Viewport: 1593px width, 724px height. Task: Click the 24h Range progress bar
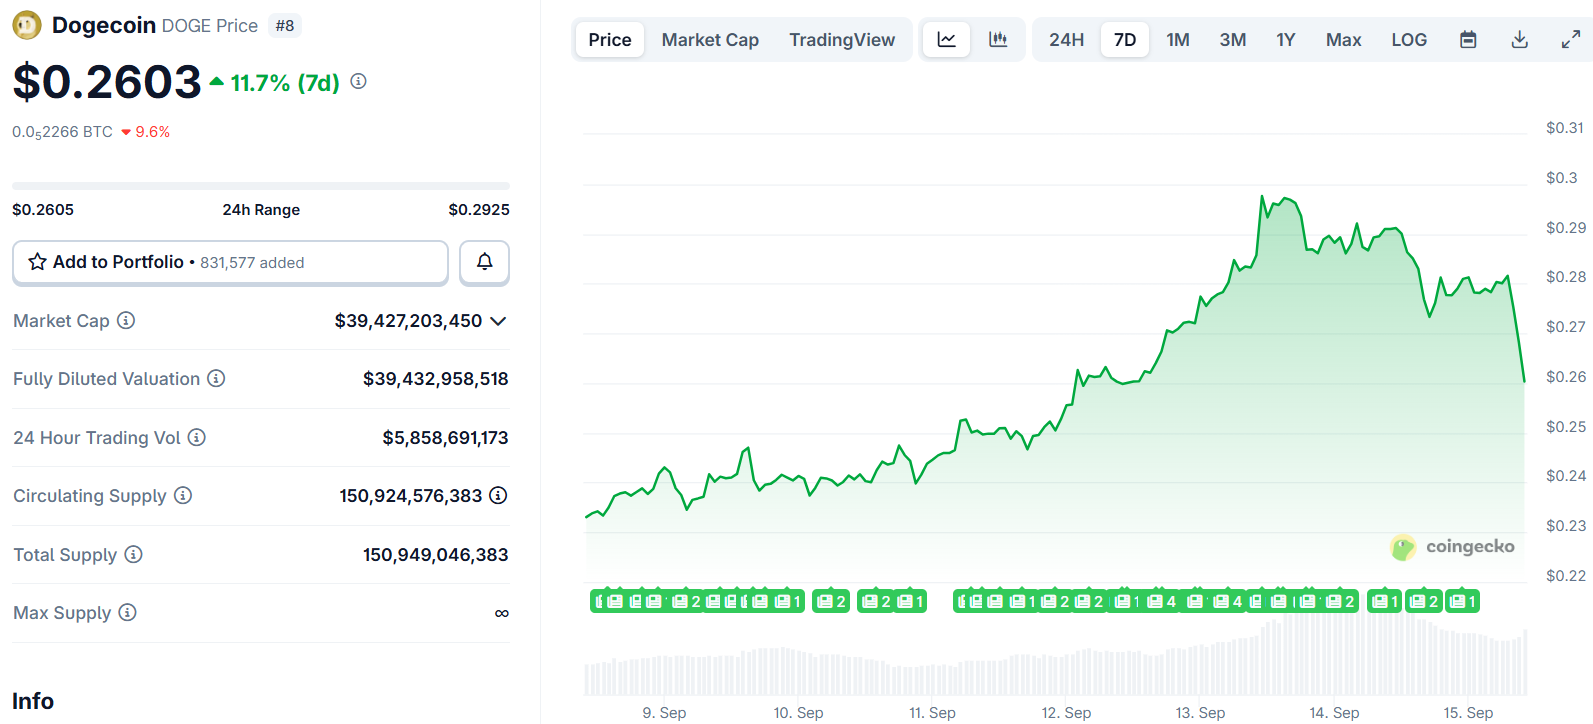point(261,186)
